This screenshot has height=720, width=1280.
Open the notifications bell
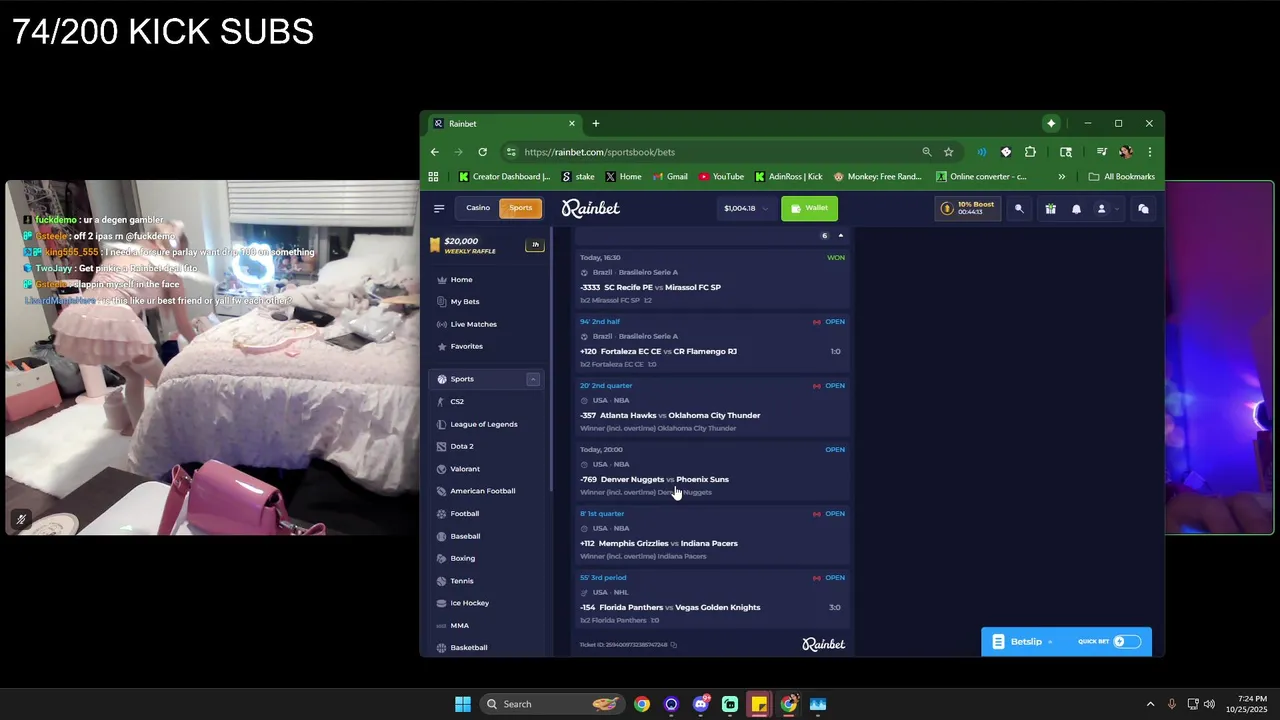(1076, 209)
